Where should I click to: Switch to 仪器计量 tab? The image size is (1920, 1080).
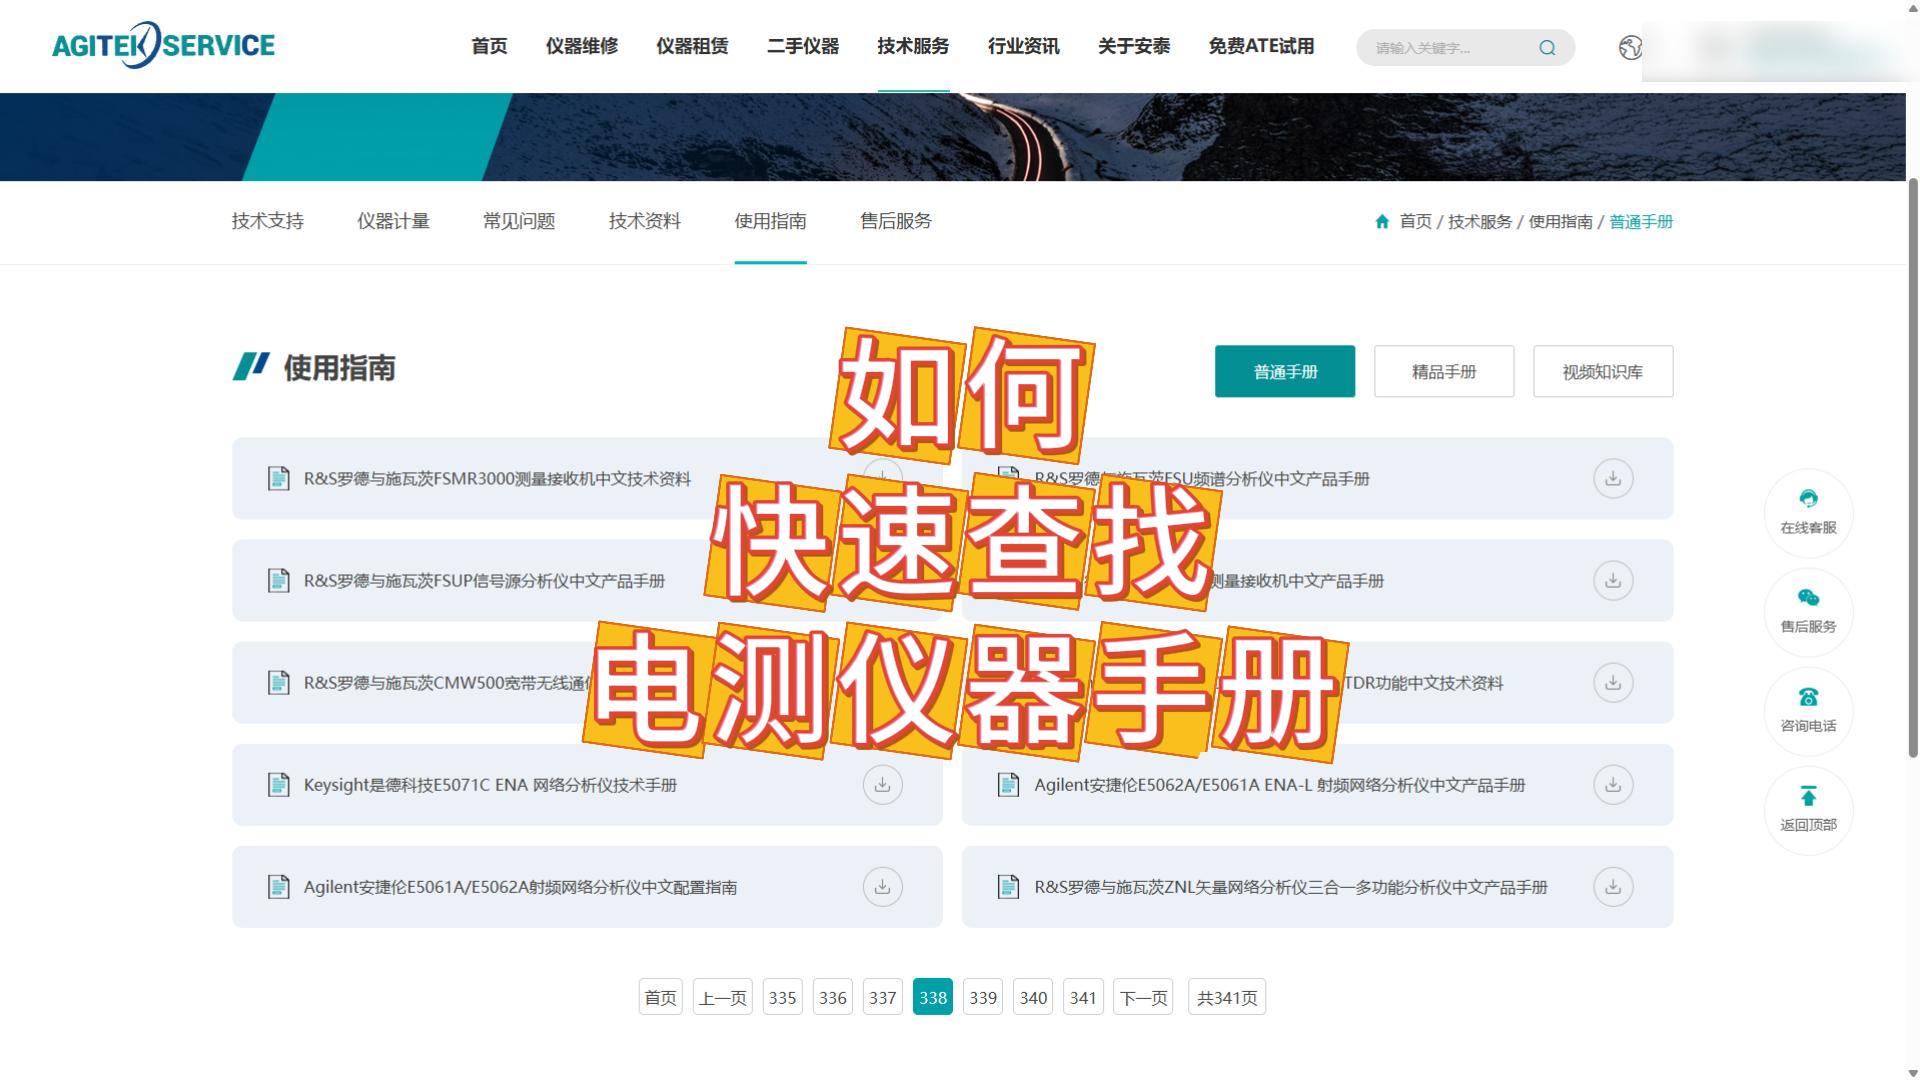click(393, 221)
